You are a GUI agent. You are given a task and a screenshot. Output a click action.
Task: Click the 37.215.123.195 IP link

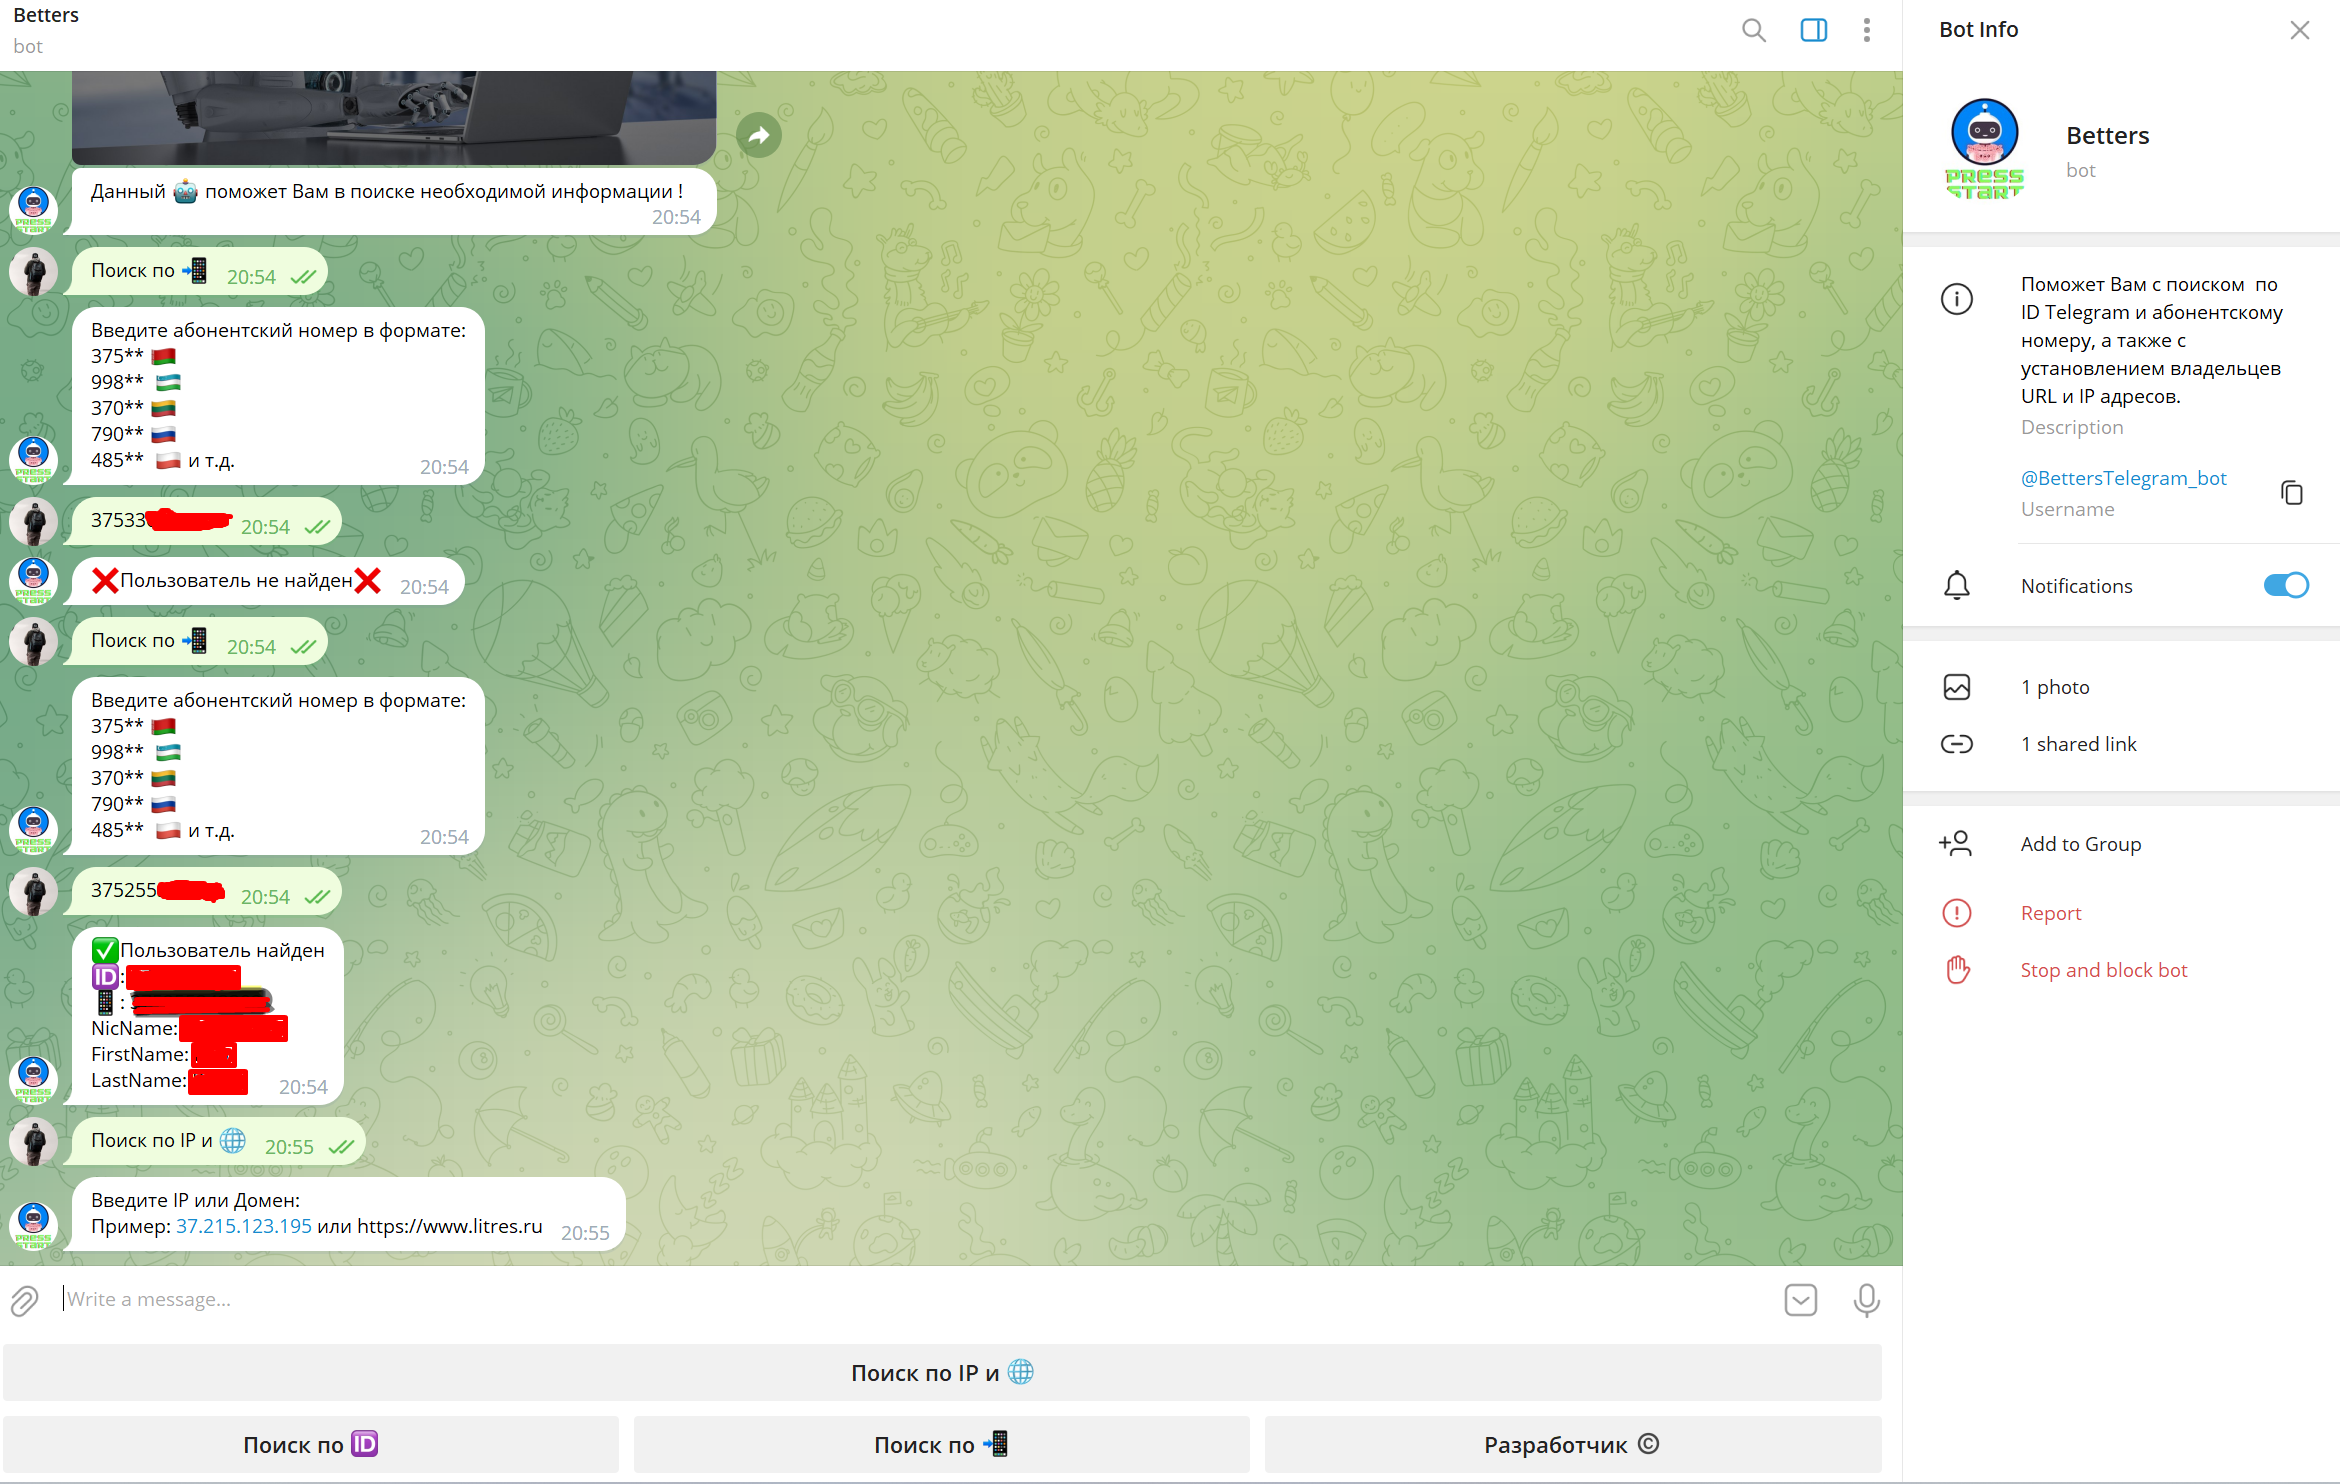click(244, 1226)
